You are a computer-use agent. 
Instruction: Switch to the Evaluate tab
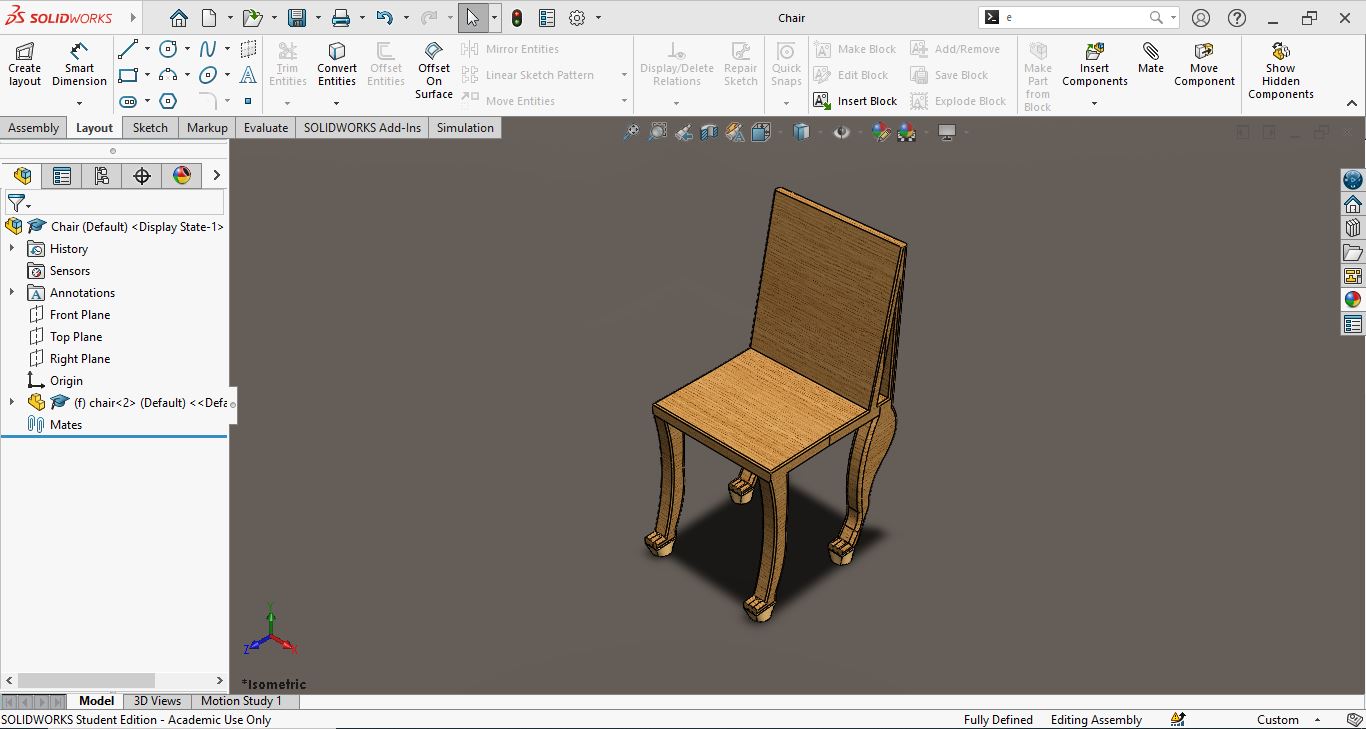pos(266,128)
